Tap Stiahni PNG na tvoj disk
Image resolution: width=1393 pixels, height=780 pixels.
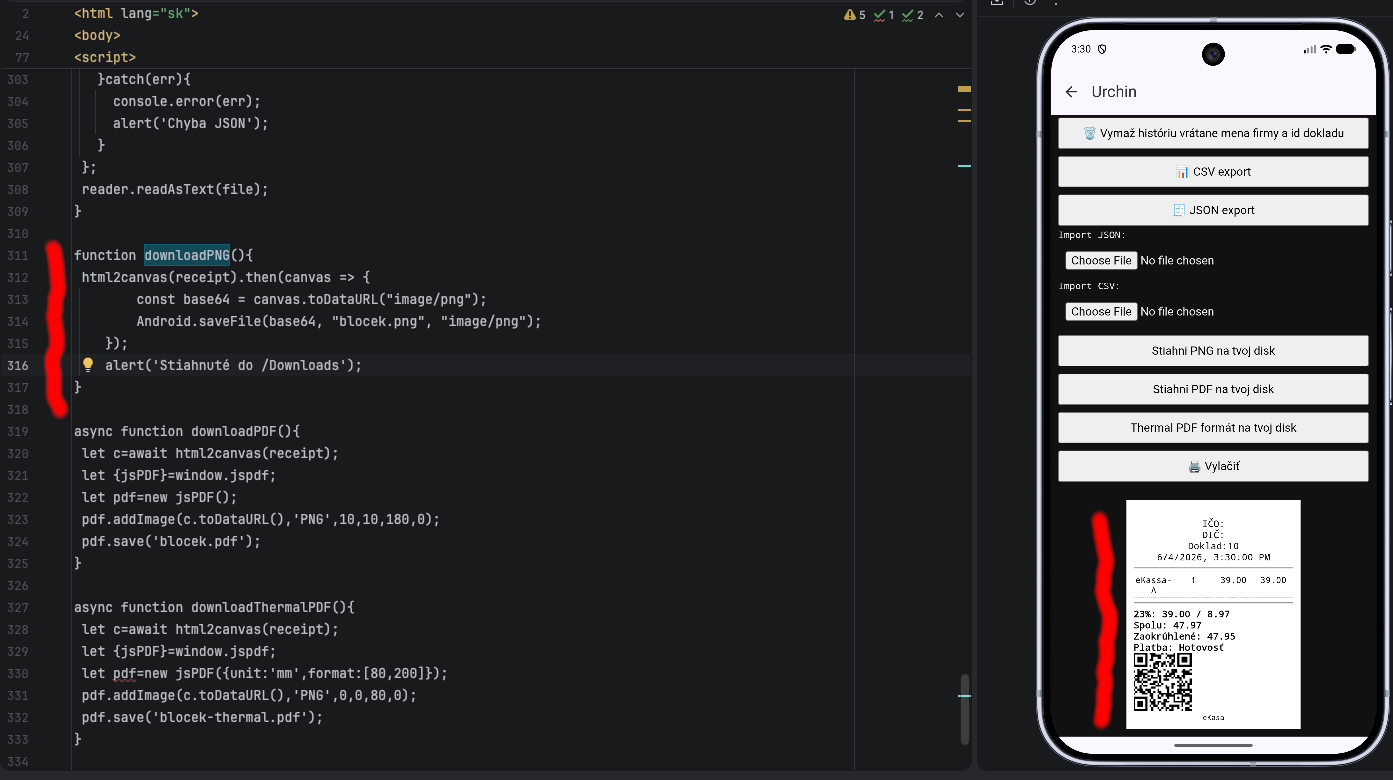1213,351
